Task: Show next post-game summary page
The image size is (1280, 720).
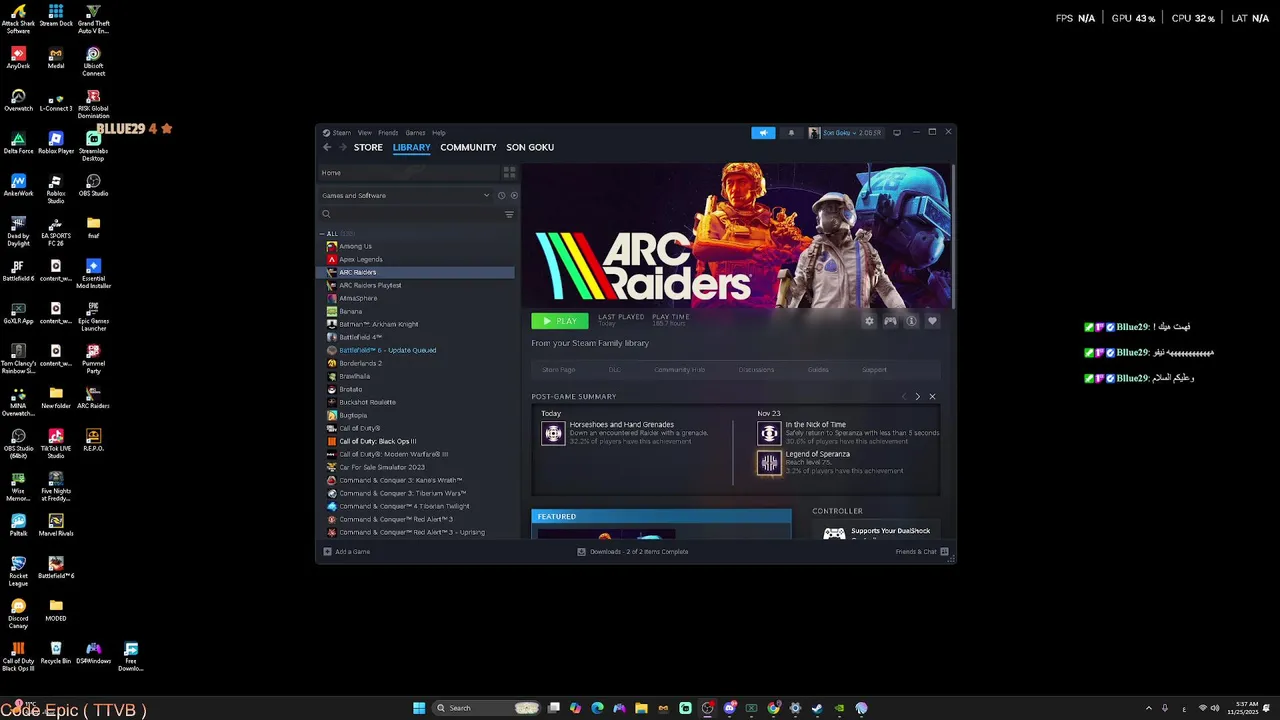Action: pyautogui.click(x=917, y=397)
